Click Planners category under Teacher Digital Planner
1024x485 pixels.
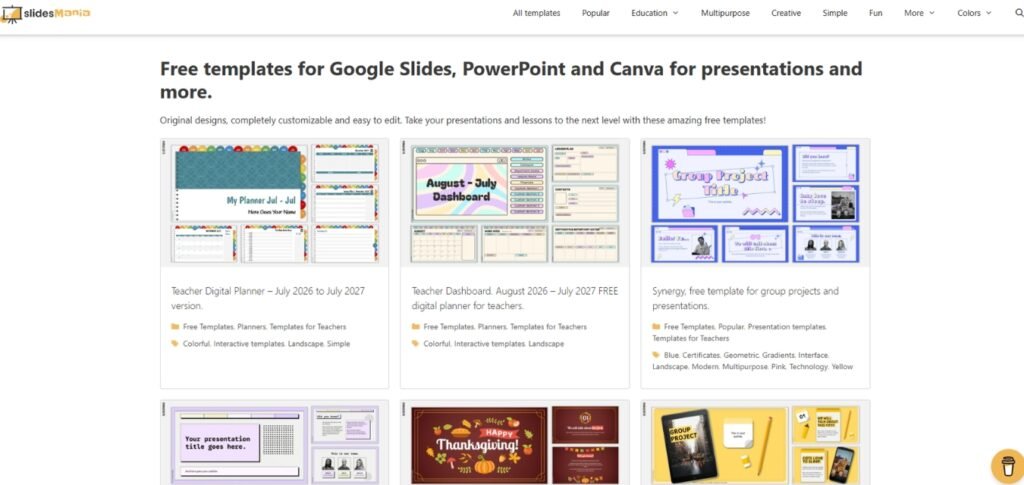251,326
